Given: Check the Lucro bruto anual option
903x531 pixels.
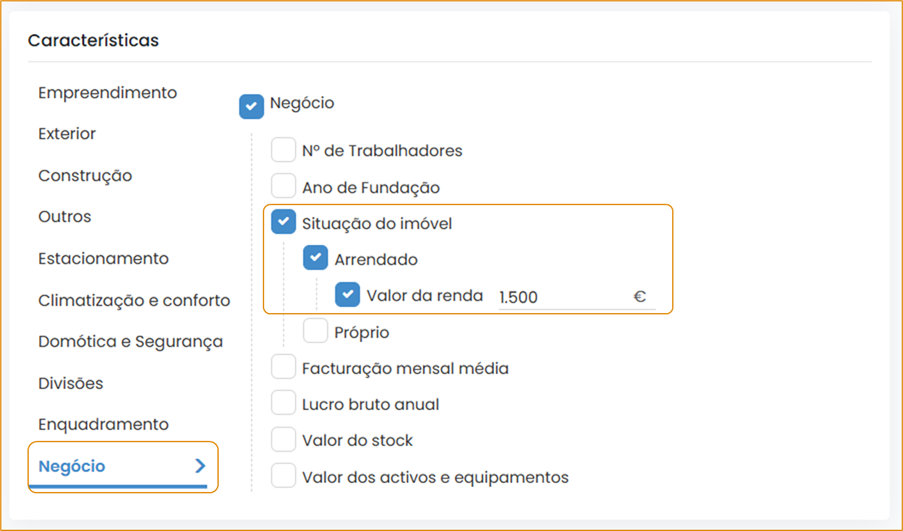Looking at the screenshot, I should click(x=284, y=404).
